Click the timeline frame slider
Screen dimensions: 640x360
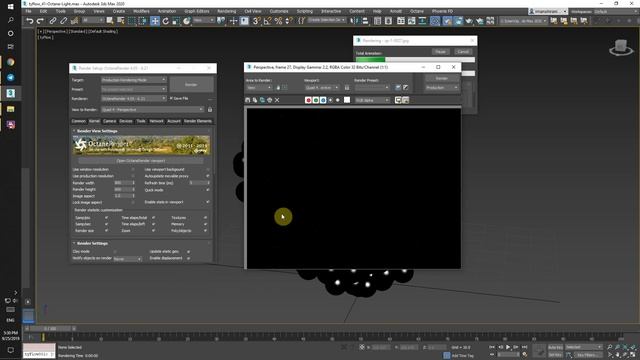(x=50, y=329)
